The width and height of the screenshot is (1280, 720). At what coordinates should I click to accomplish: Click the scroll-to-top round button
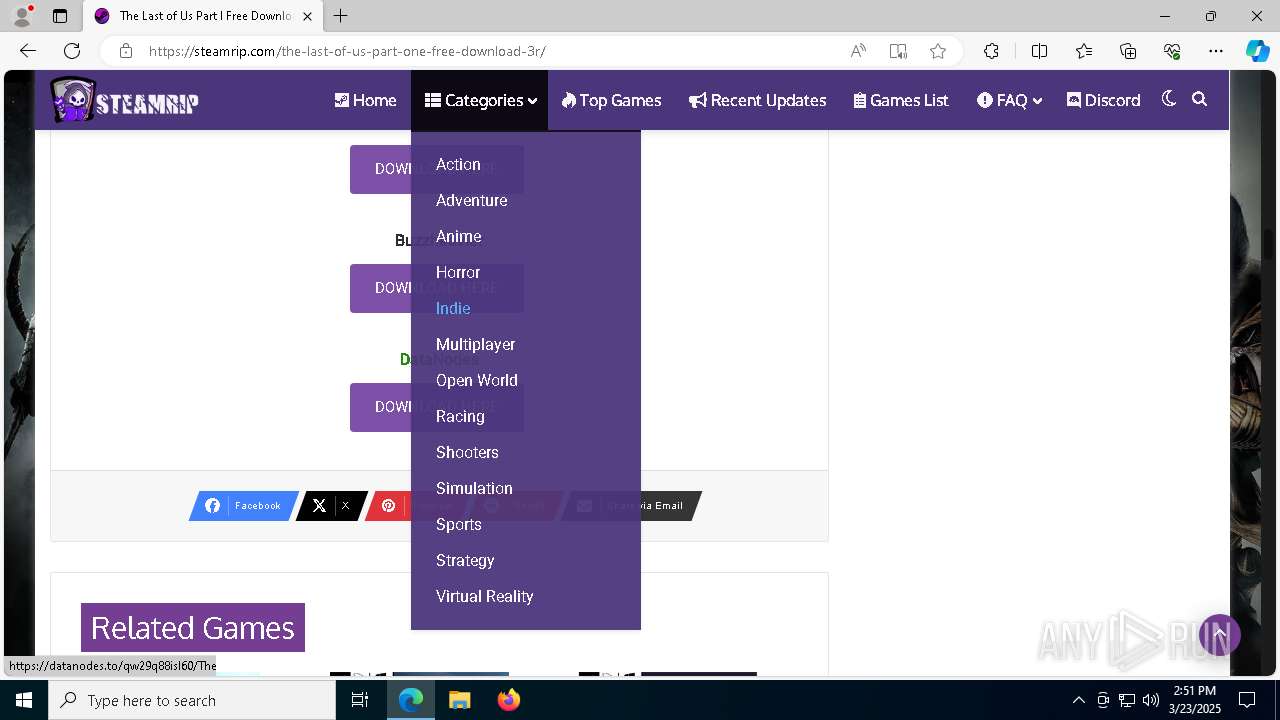coord(1220,635)
